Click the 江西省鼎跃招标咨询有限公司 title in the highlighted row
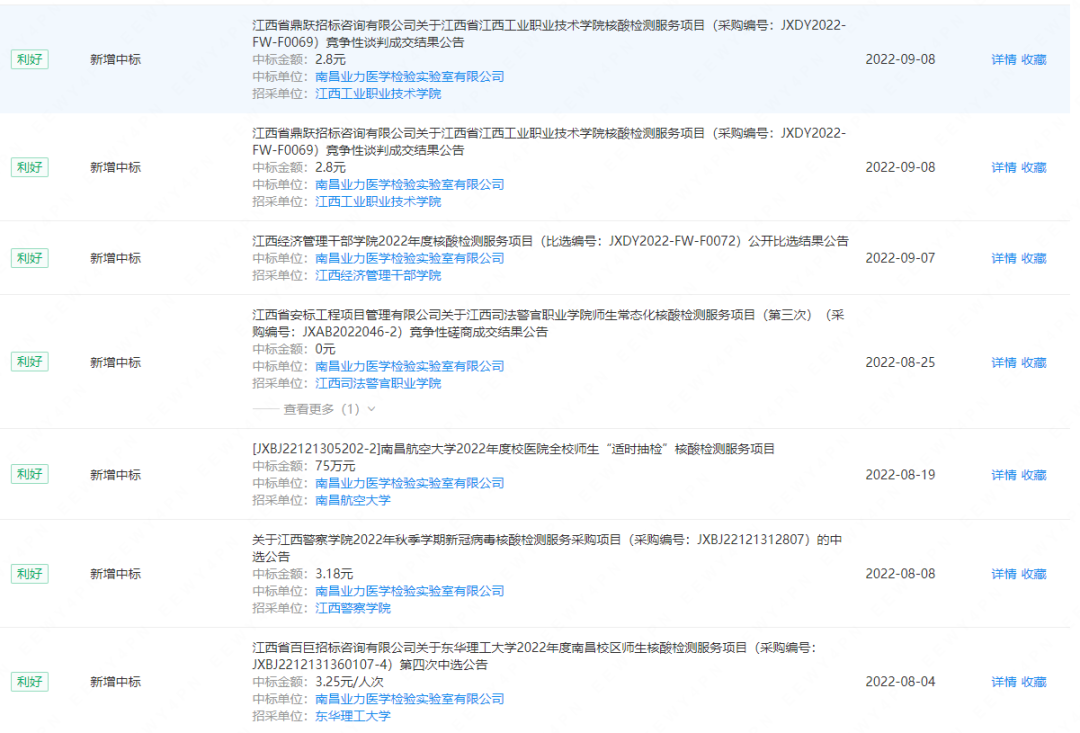 [549, 33]
